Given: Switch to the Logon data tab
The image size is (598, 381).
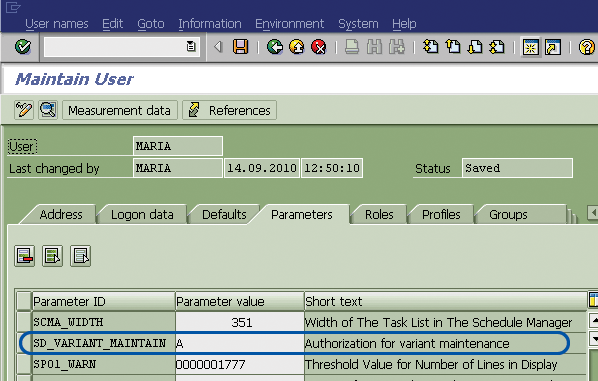Looking at the screenshot, I should [142, 215].
